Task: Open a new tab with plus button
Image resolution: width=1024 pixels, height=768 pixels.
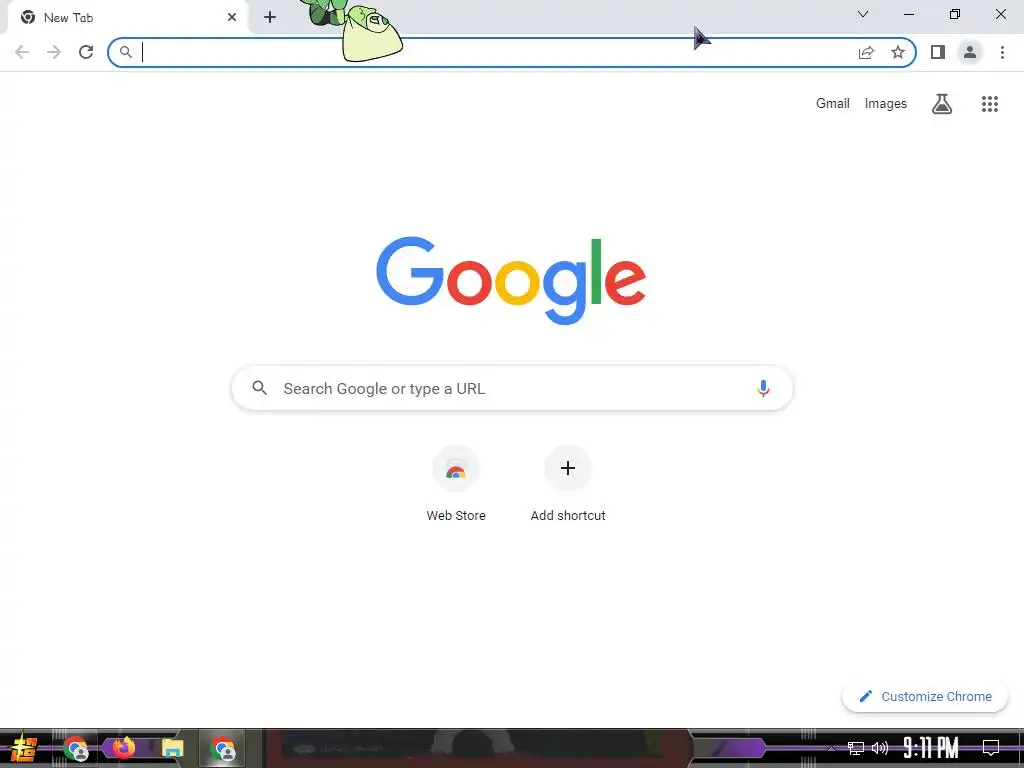Action: click(x=270, y=18)
